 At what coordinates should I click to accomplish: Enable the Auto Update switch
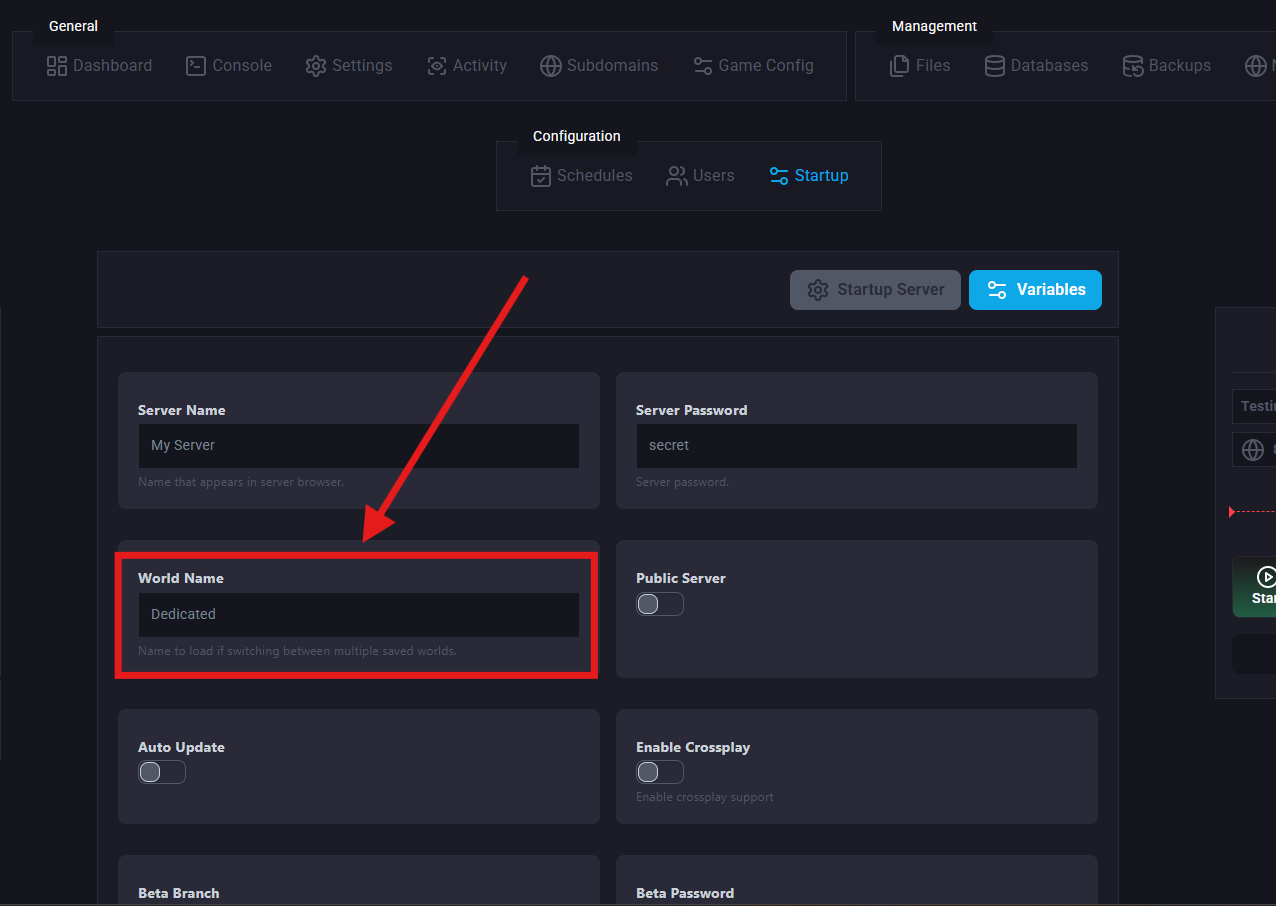162,772
